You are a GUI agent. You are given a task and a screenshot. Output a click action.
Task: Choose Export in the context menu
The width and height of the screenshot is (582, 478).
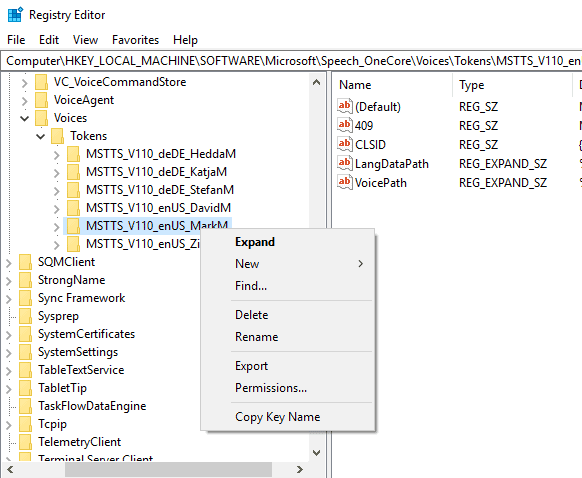[288, 366]
